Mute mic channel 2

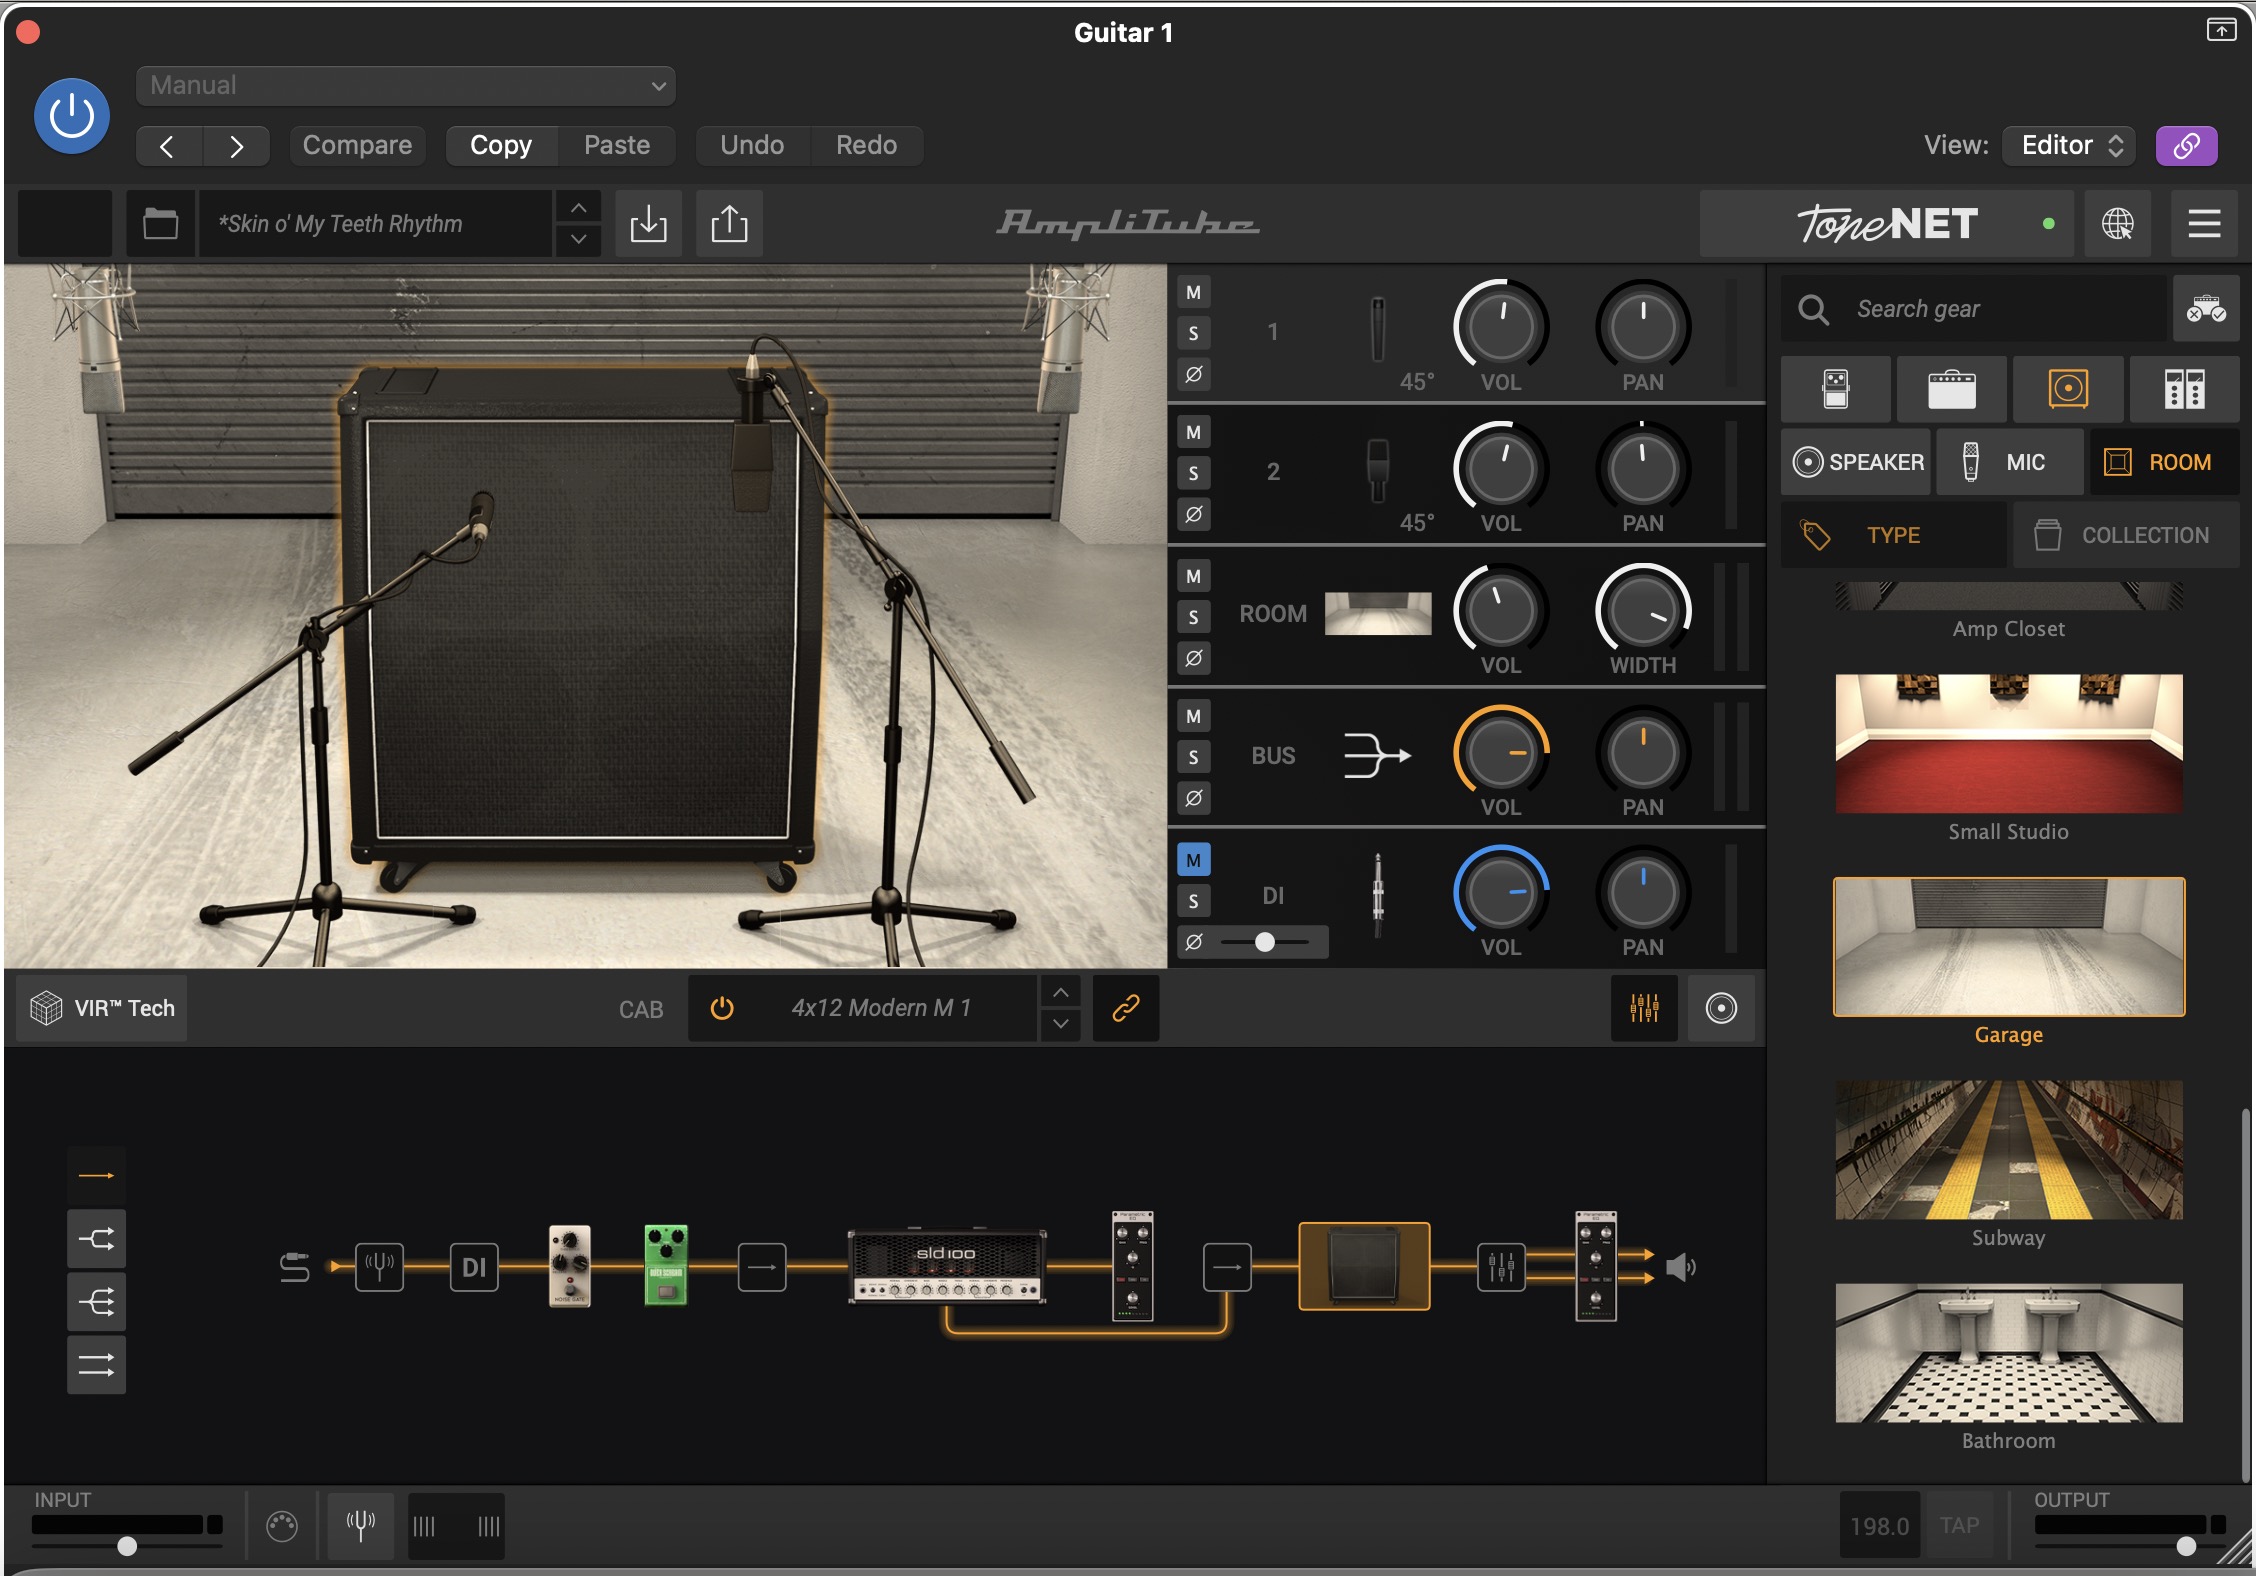[1193, 433]
